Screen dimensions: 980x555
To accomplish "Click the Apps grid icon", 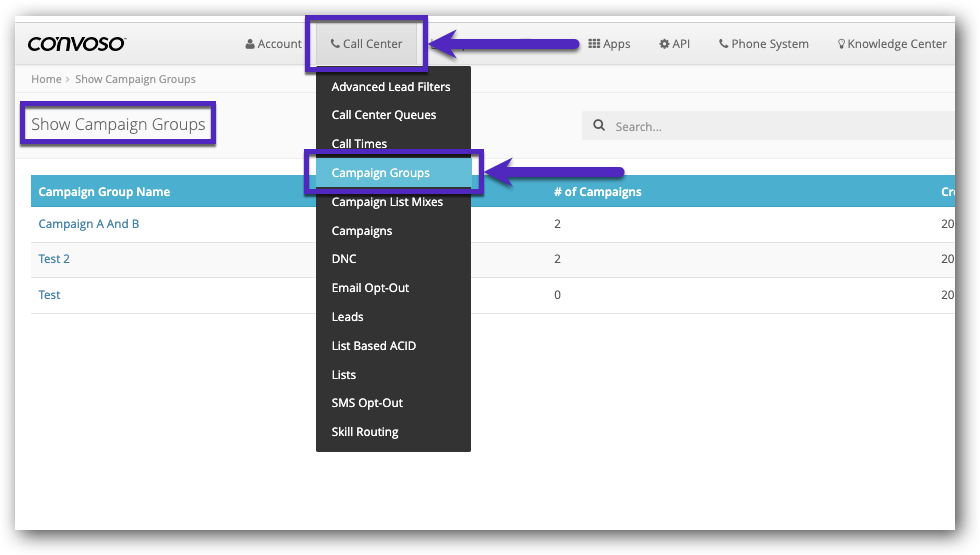I will point(594,44).
